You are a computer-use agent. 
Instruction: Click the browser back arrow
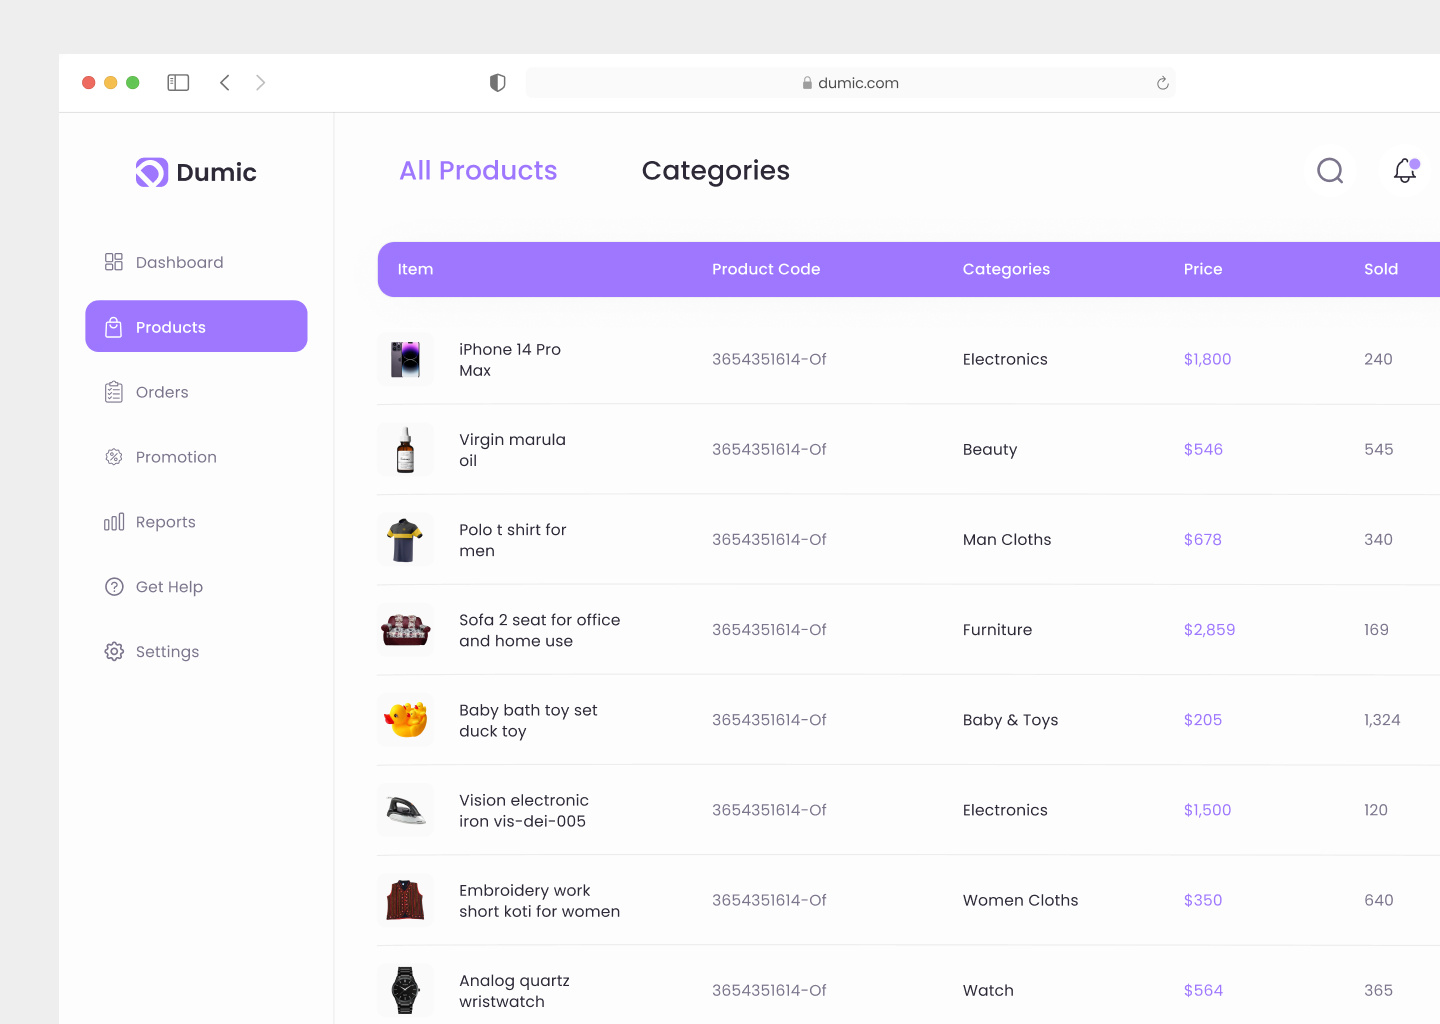225,82
